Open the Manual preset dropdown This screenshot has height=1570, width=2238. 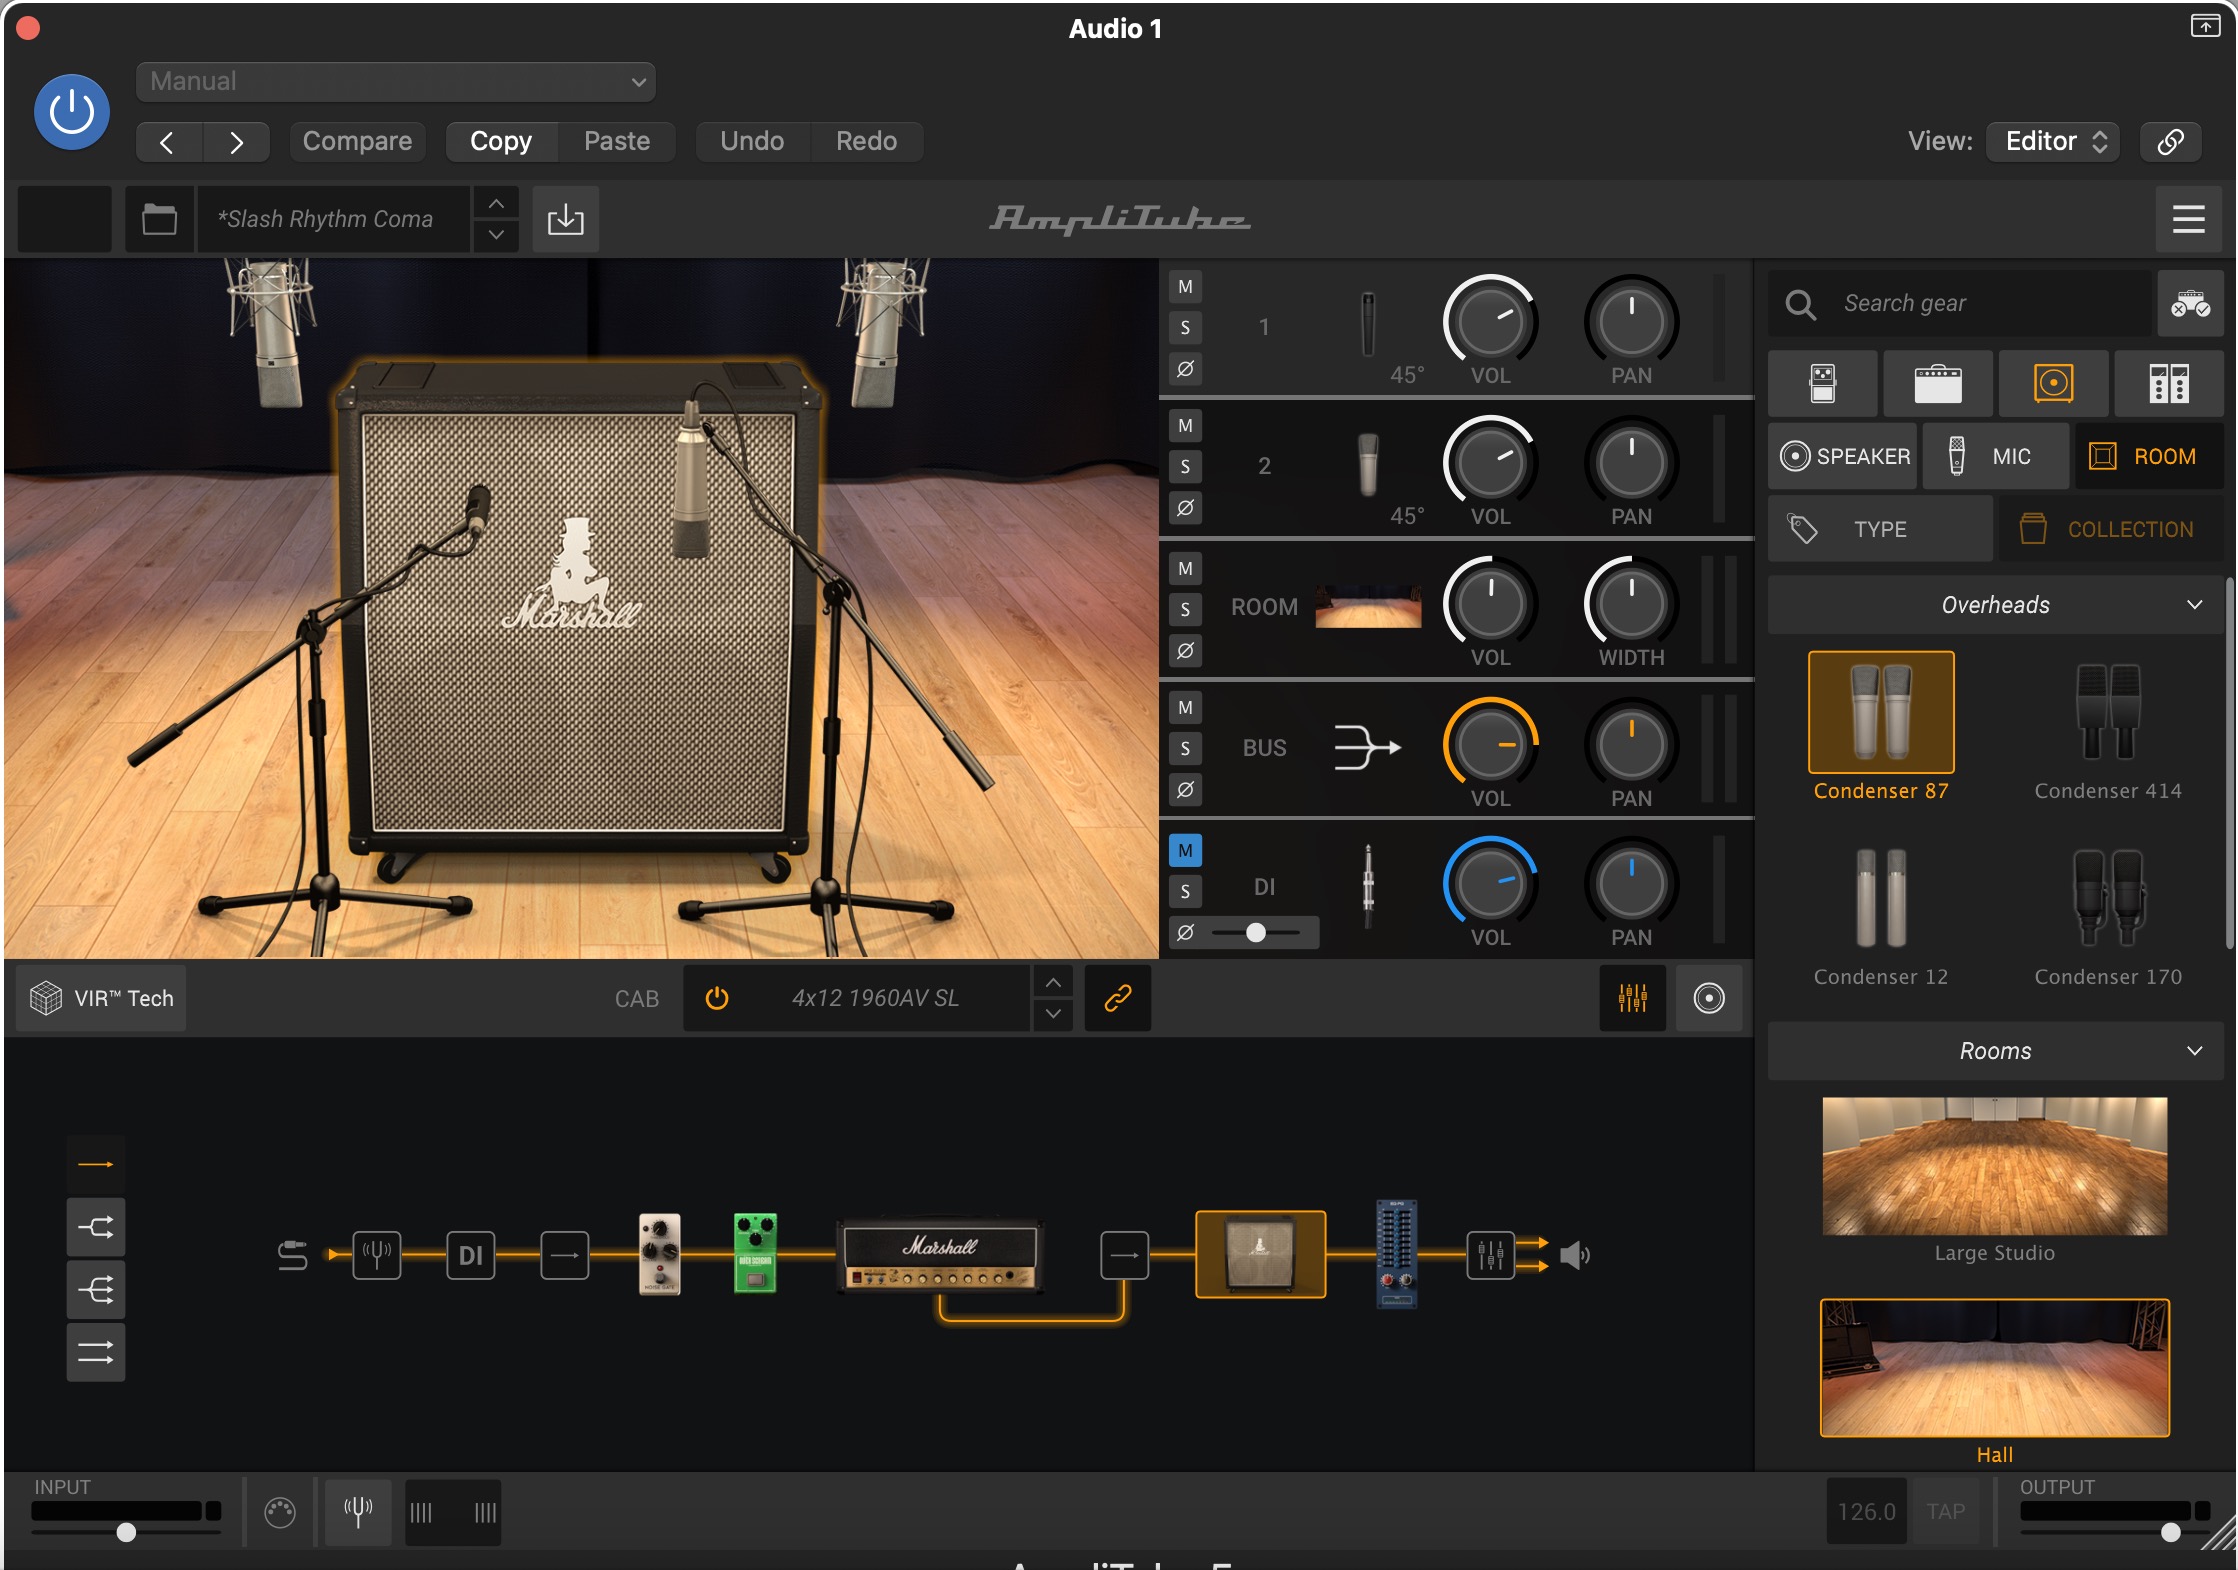coord(396,81)
